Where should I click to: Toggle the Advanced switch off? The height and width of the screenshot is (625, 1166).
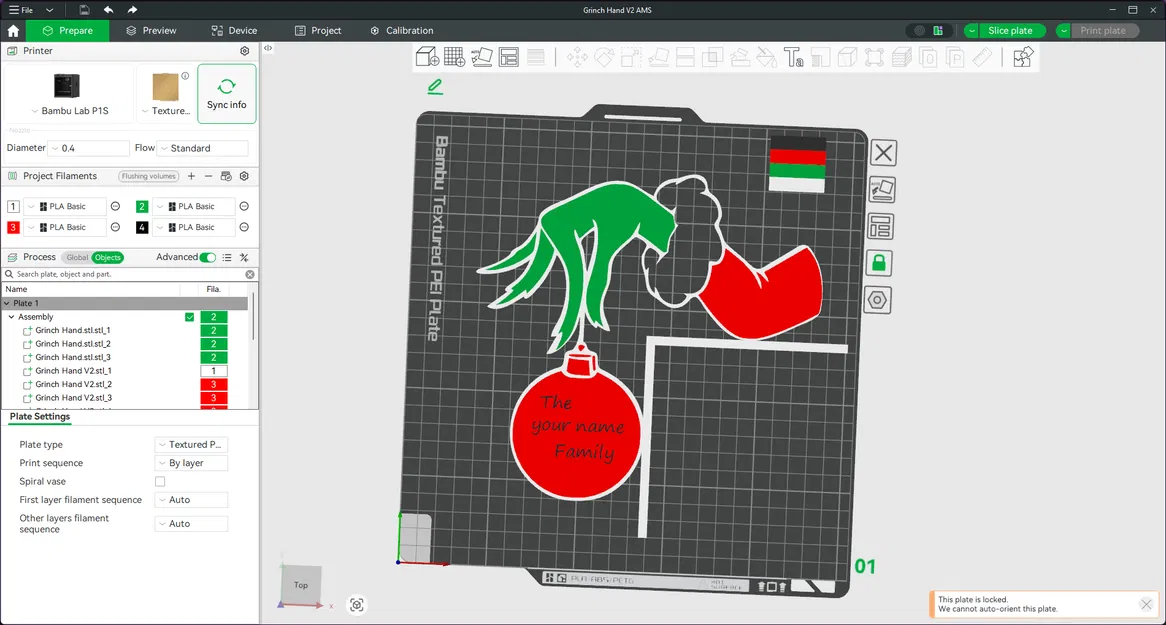(207, 257)
